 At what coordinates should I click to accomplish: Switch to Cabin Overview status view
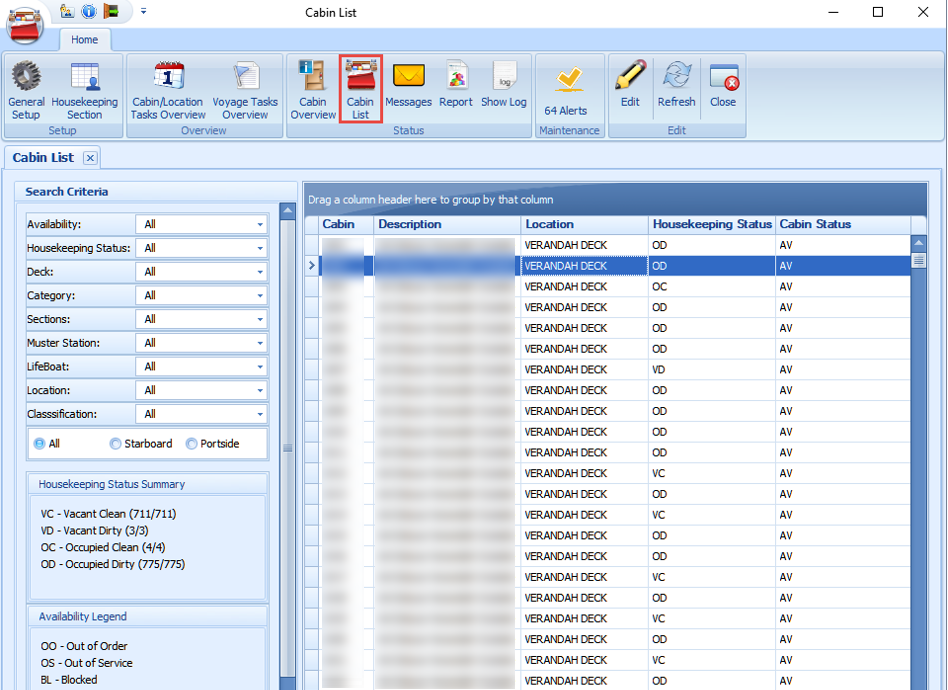(312, 90)
